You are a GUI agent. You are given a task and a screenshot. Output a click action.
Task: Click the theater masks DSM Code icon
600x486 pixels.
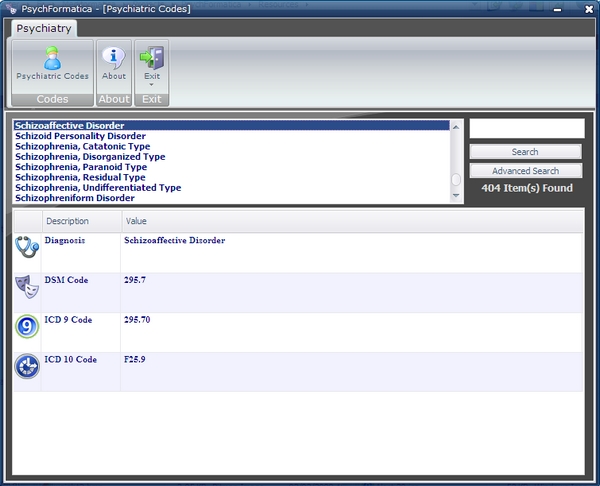click(x=27, y=288)
